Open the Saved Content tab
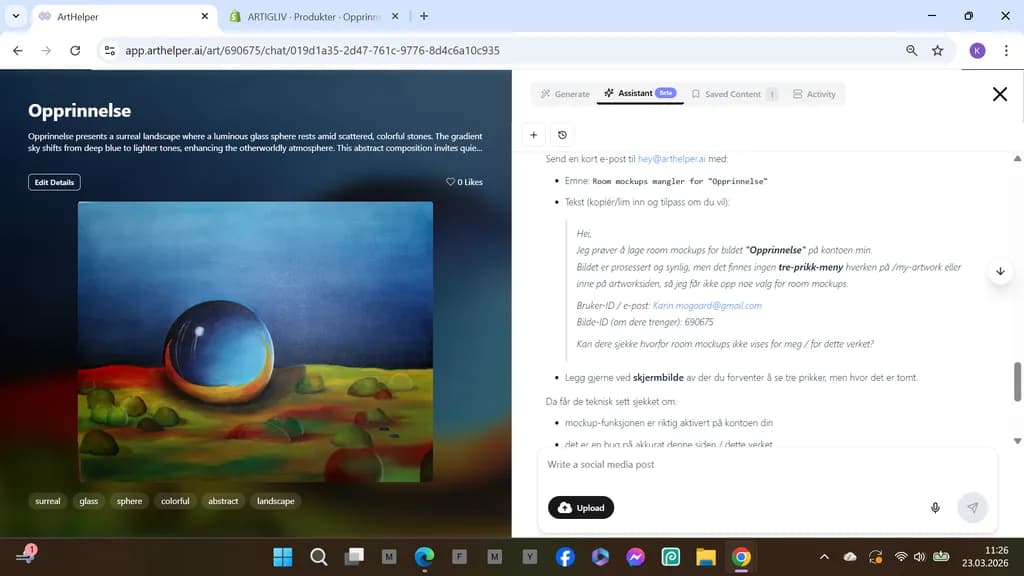Viewport: 1024px width, 576px height. (734, 94)
